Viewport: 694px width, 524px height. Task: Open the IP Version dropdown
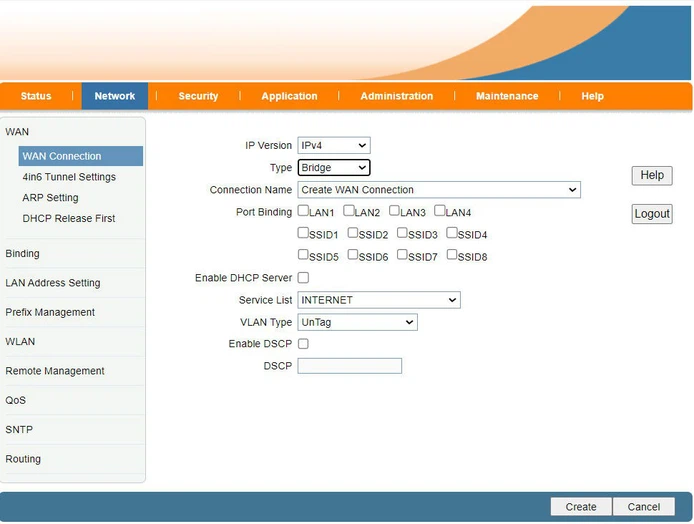tap(334, 146)
